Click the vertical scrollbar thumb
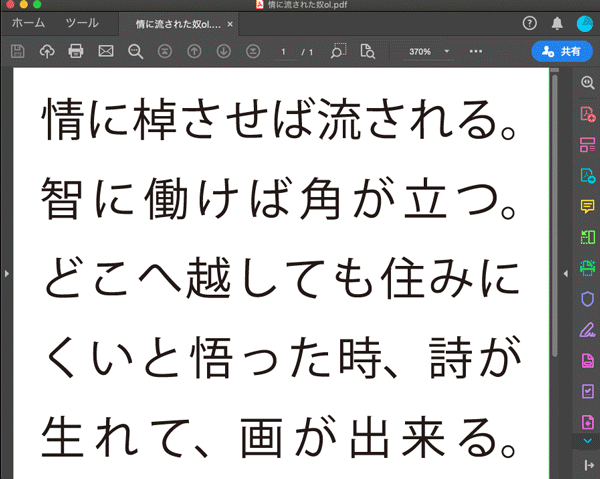Viewport: 600px width, 479px height. coord(554,214)
